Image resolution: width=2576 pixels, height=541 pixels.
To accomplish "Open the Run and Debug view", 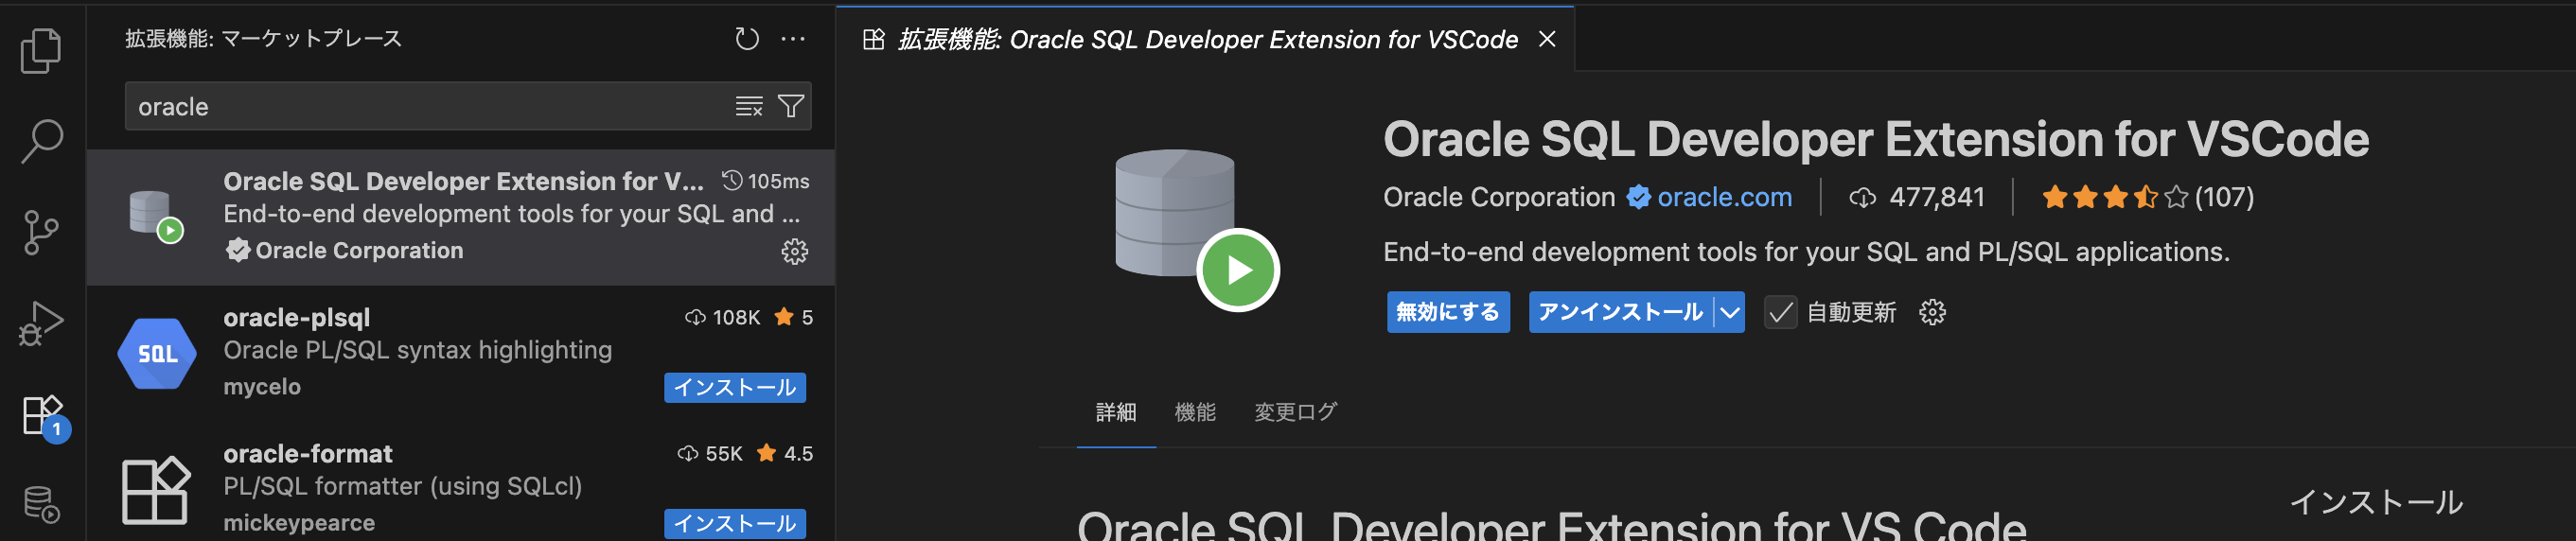I will (41, 323).
